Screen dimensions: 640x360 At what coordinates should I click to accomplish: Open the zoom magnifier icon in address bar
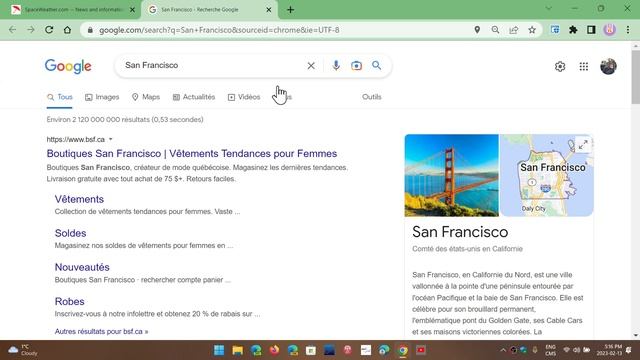(495, 30)
